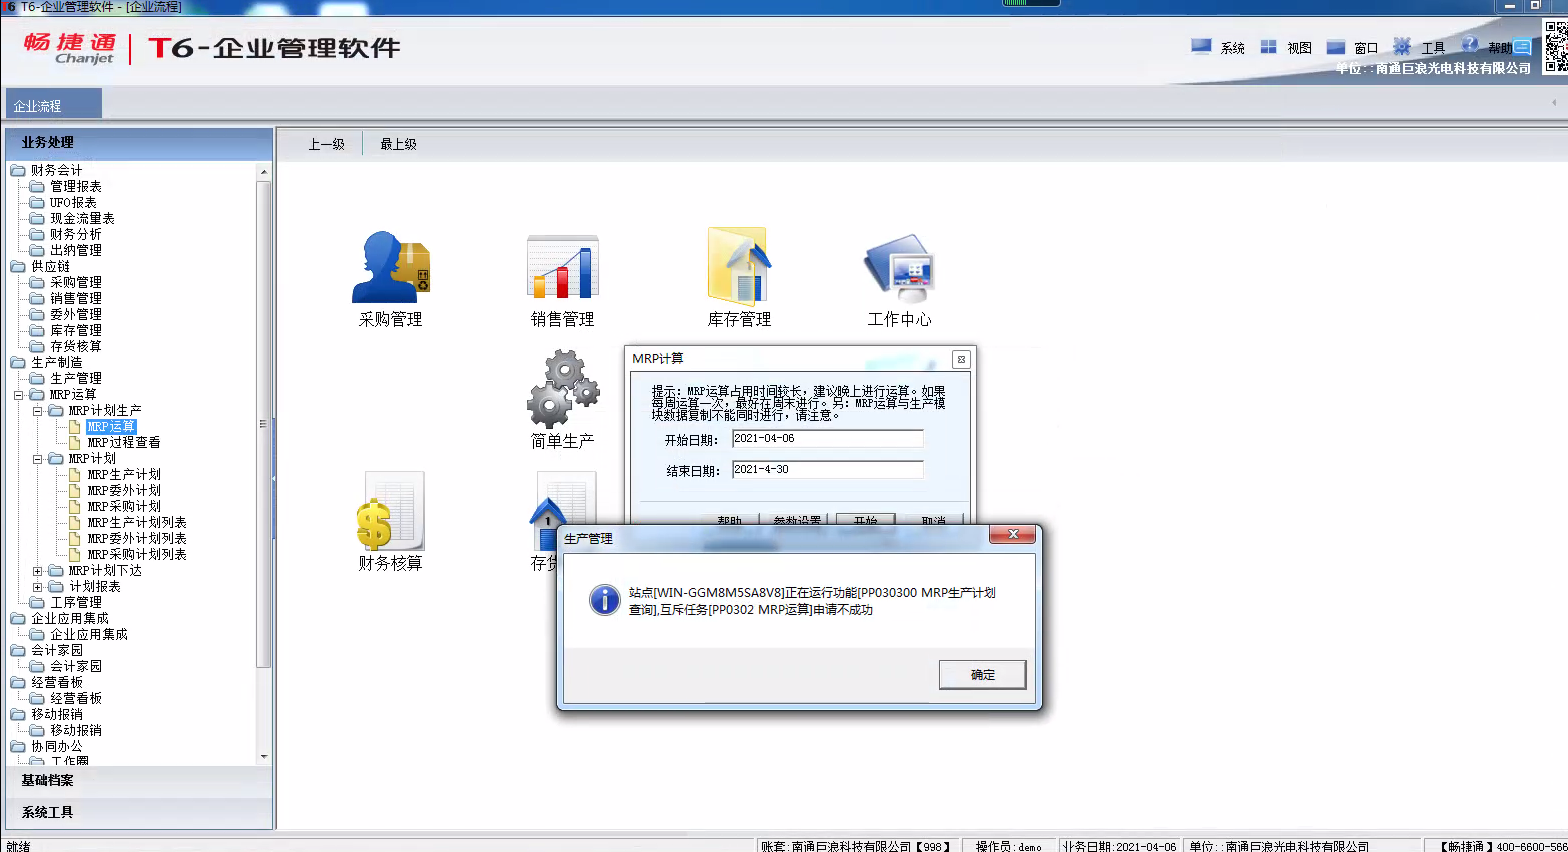Select MRP委外计划列表 in the tree
This screenshot has height=852, width=1568.
(x=137, y=538)
